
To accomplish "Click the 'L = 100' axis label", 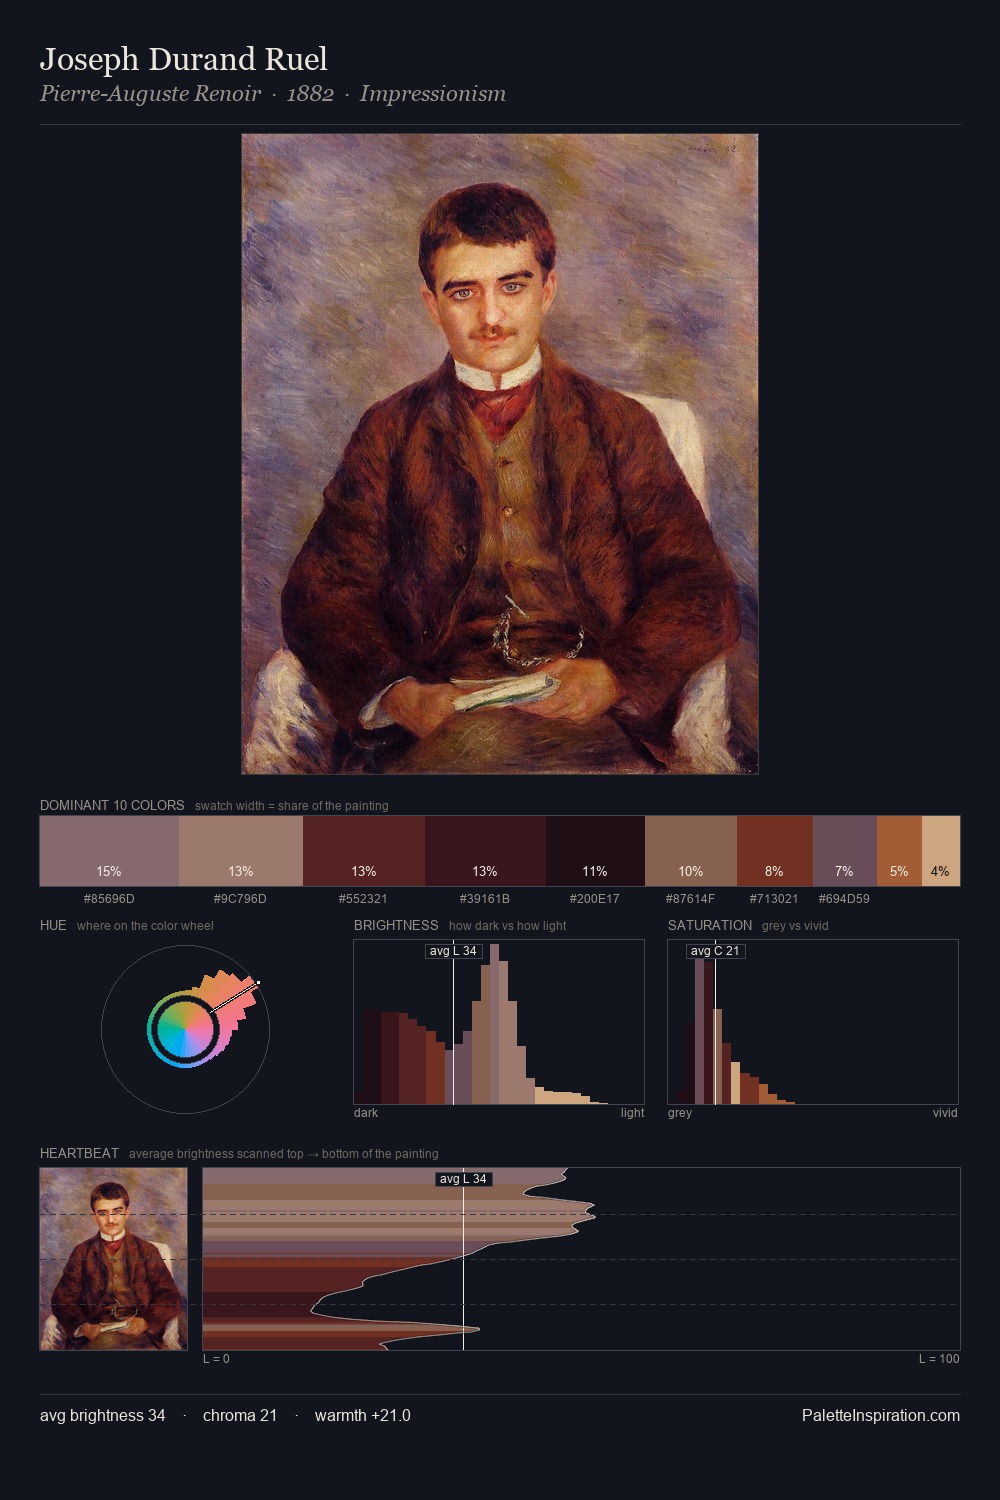I will point(939,1359).
